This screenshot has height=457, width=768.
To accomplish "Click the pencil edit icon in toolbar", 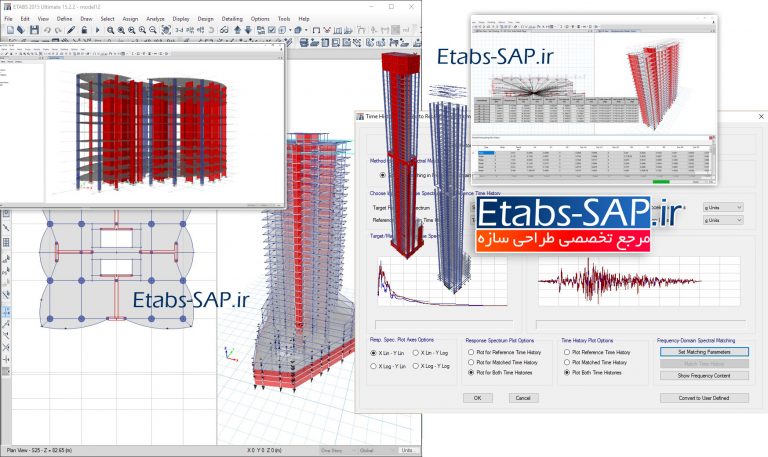I will pyautogui.click(x=72, y=30).
